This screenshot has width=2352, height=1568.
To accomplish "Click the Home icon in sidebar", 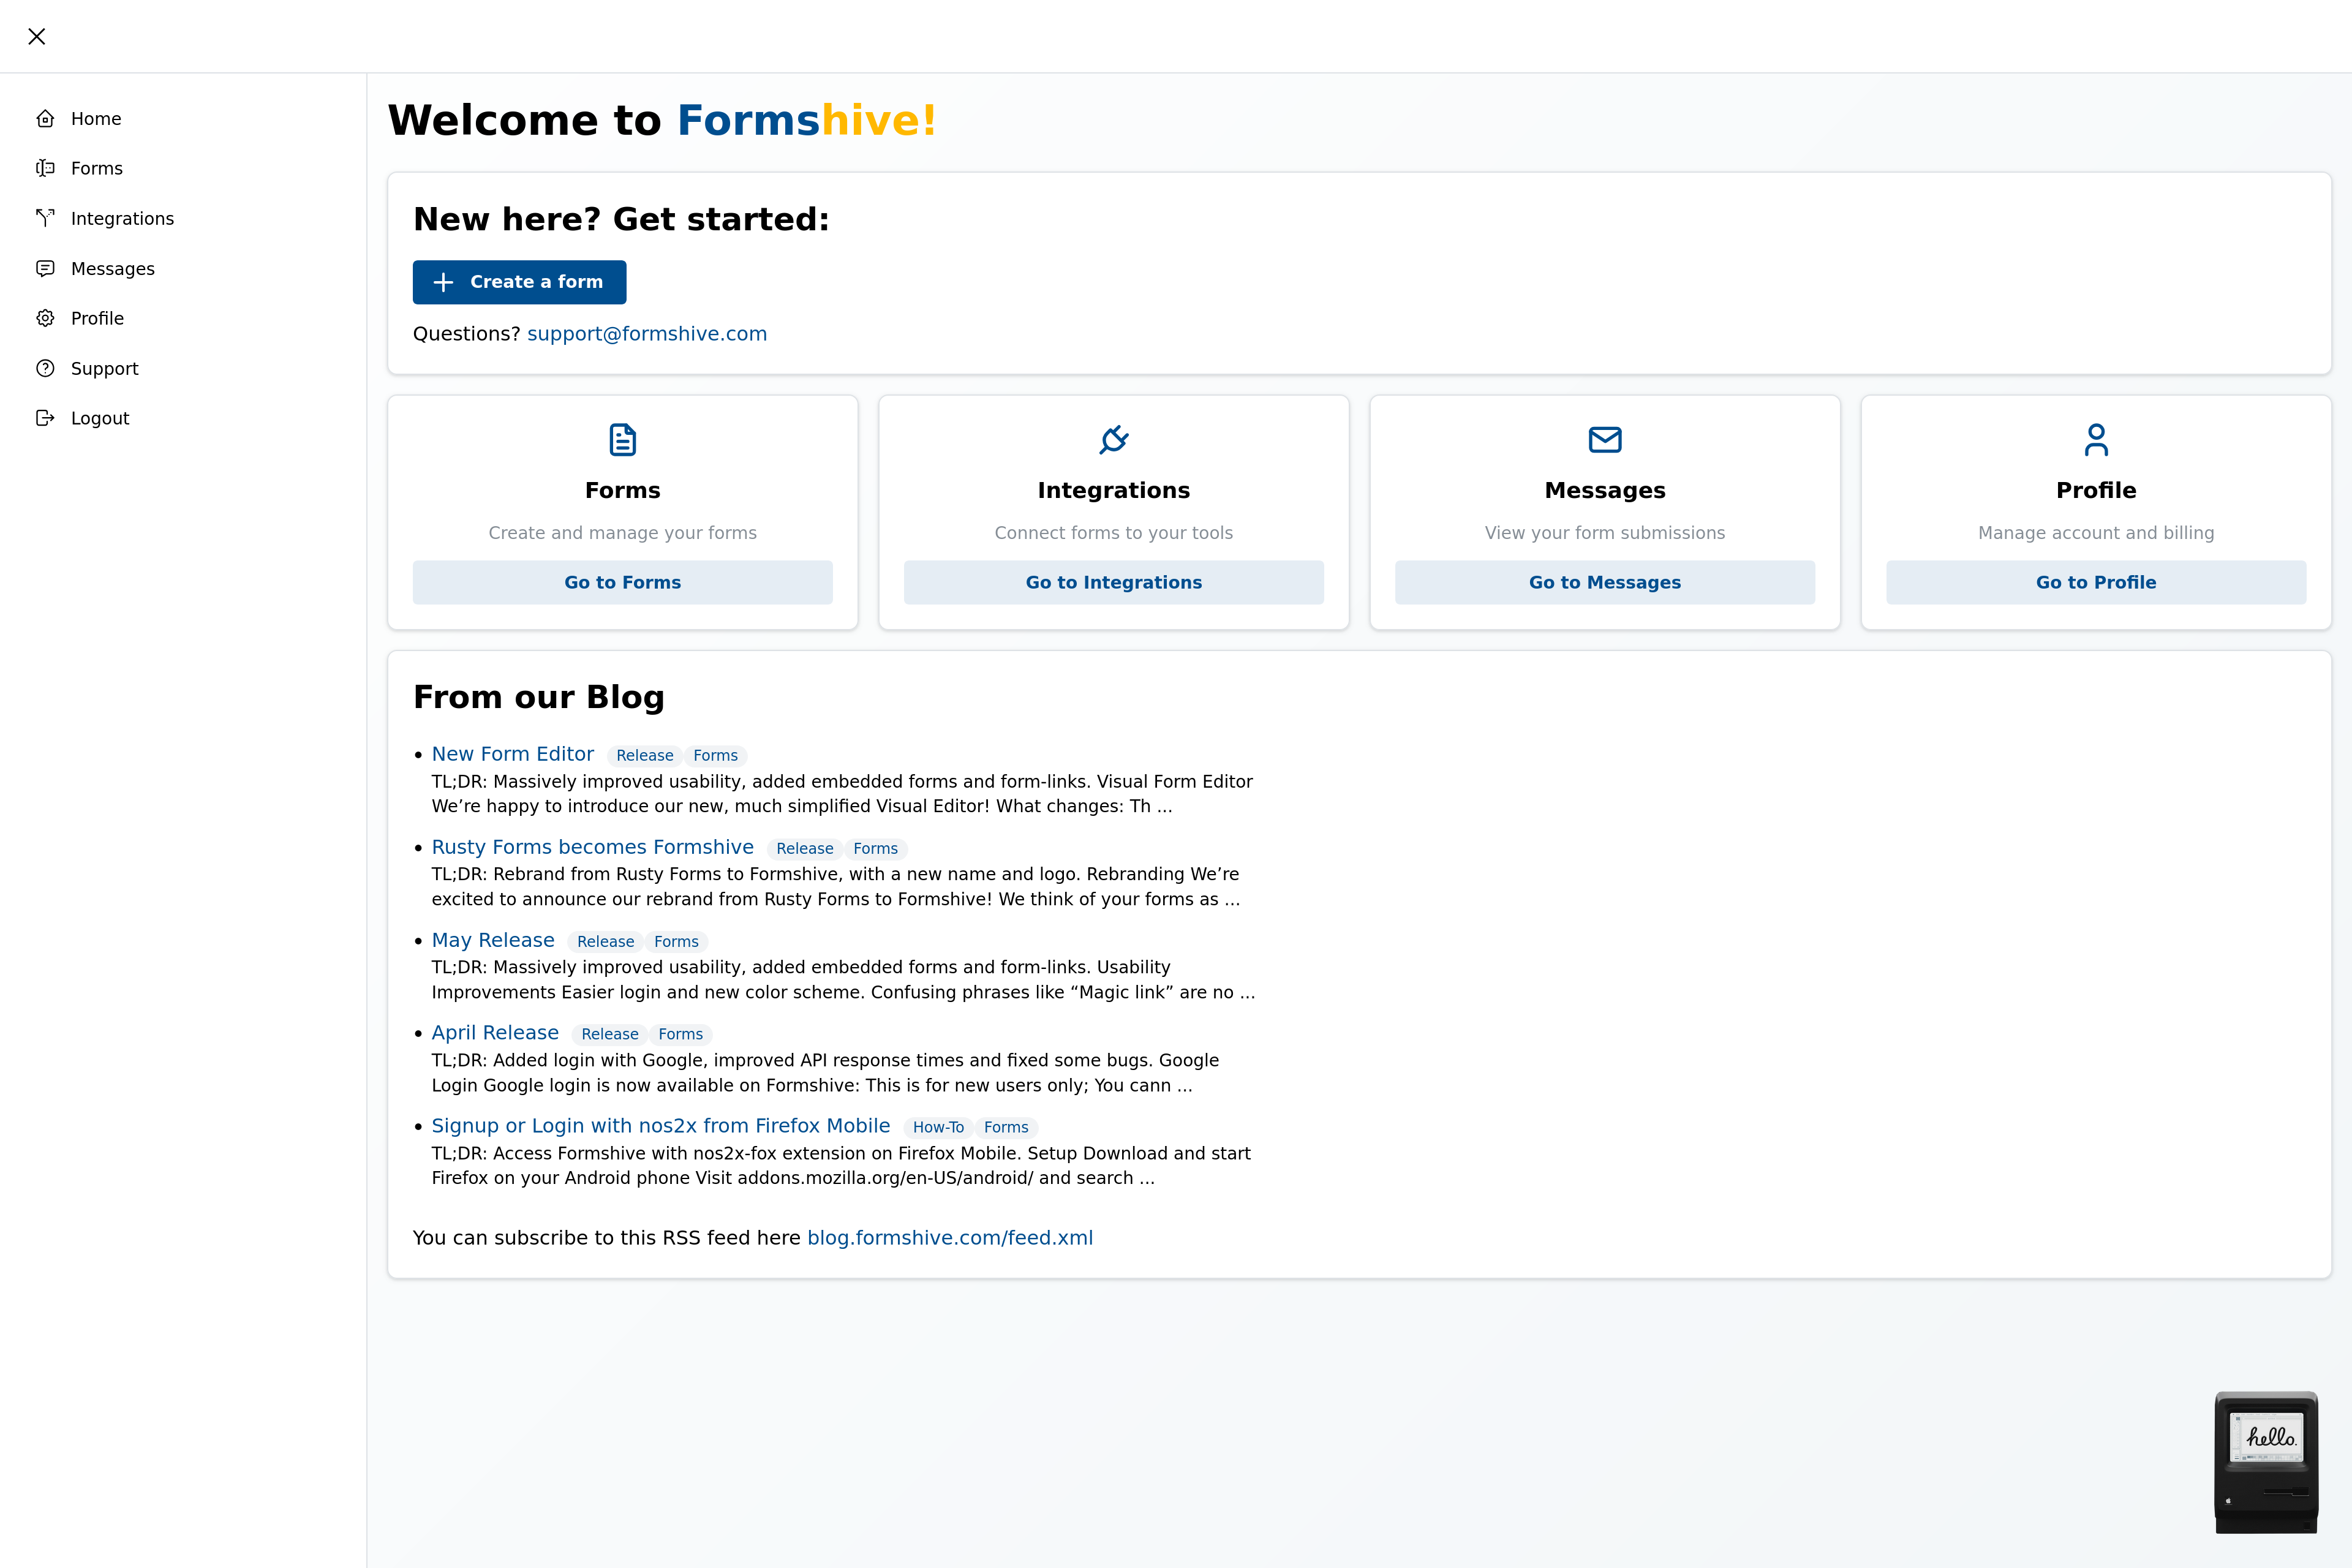I will 45,119.
